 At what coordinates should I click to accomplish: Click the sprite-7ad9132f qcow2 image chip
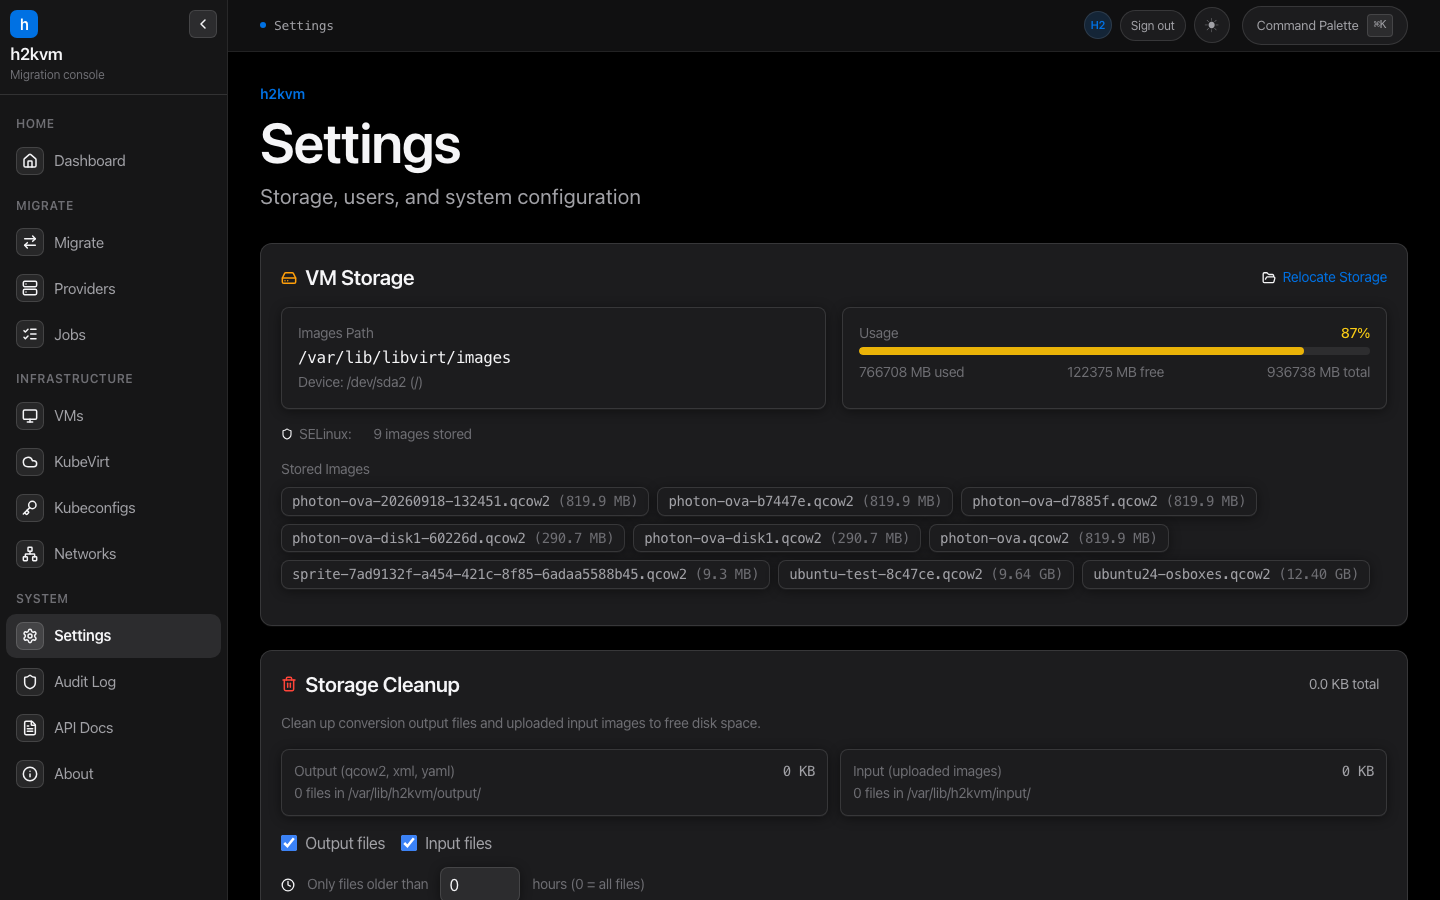point(525,575)
